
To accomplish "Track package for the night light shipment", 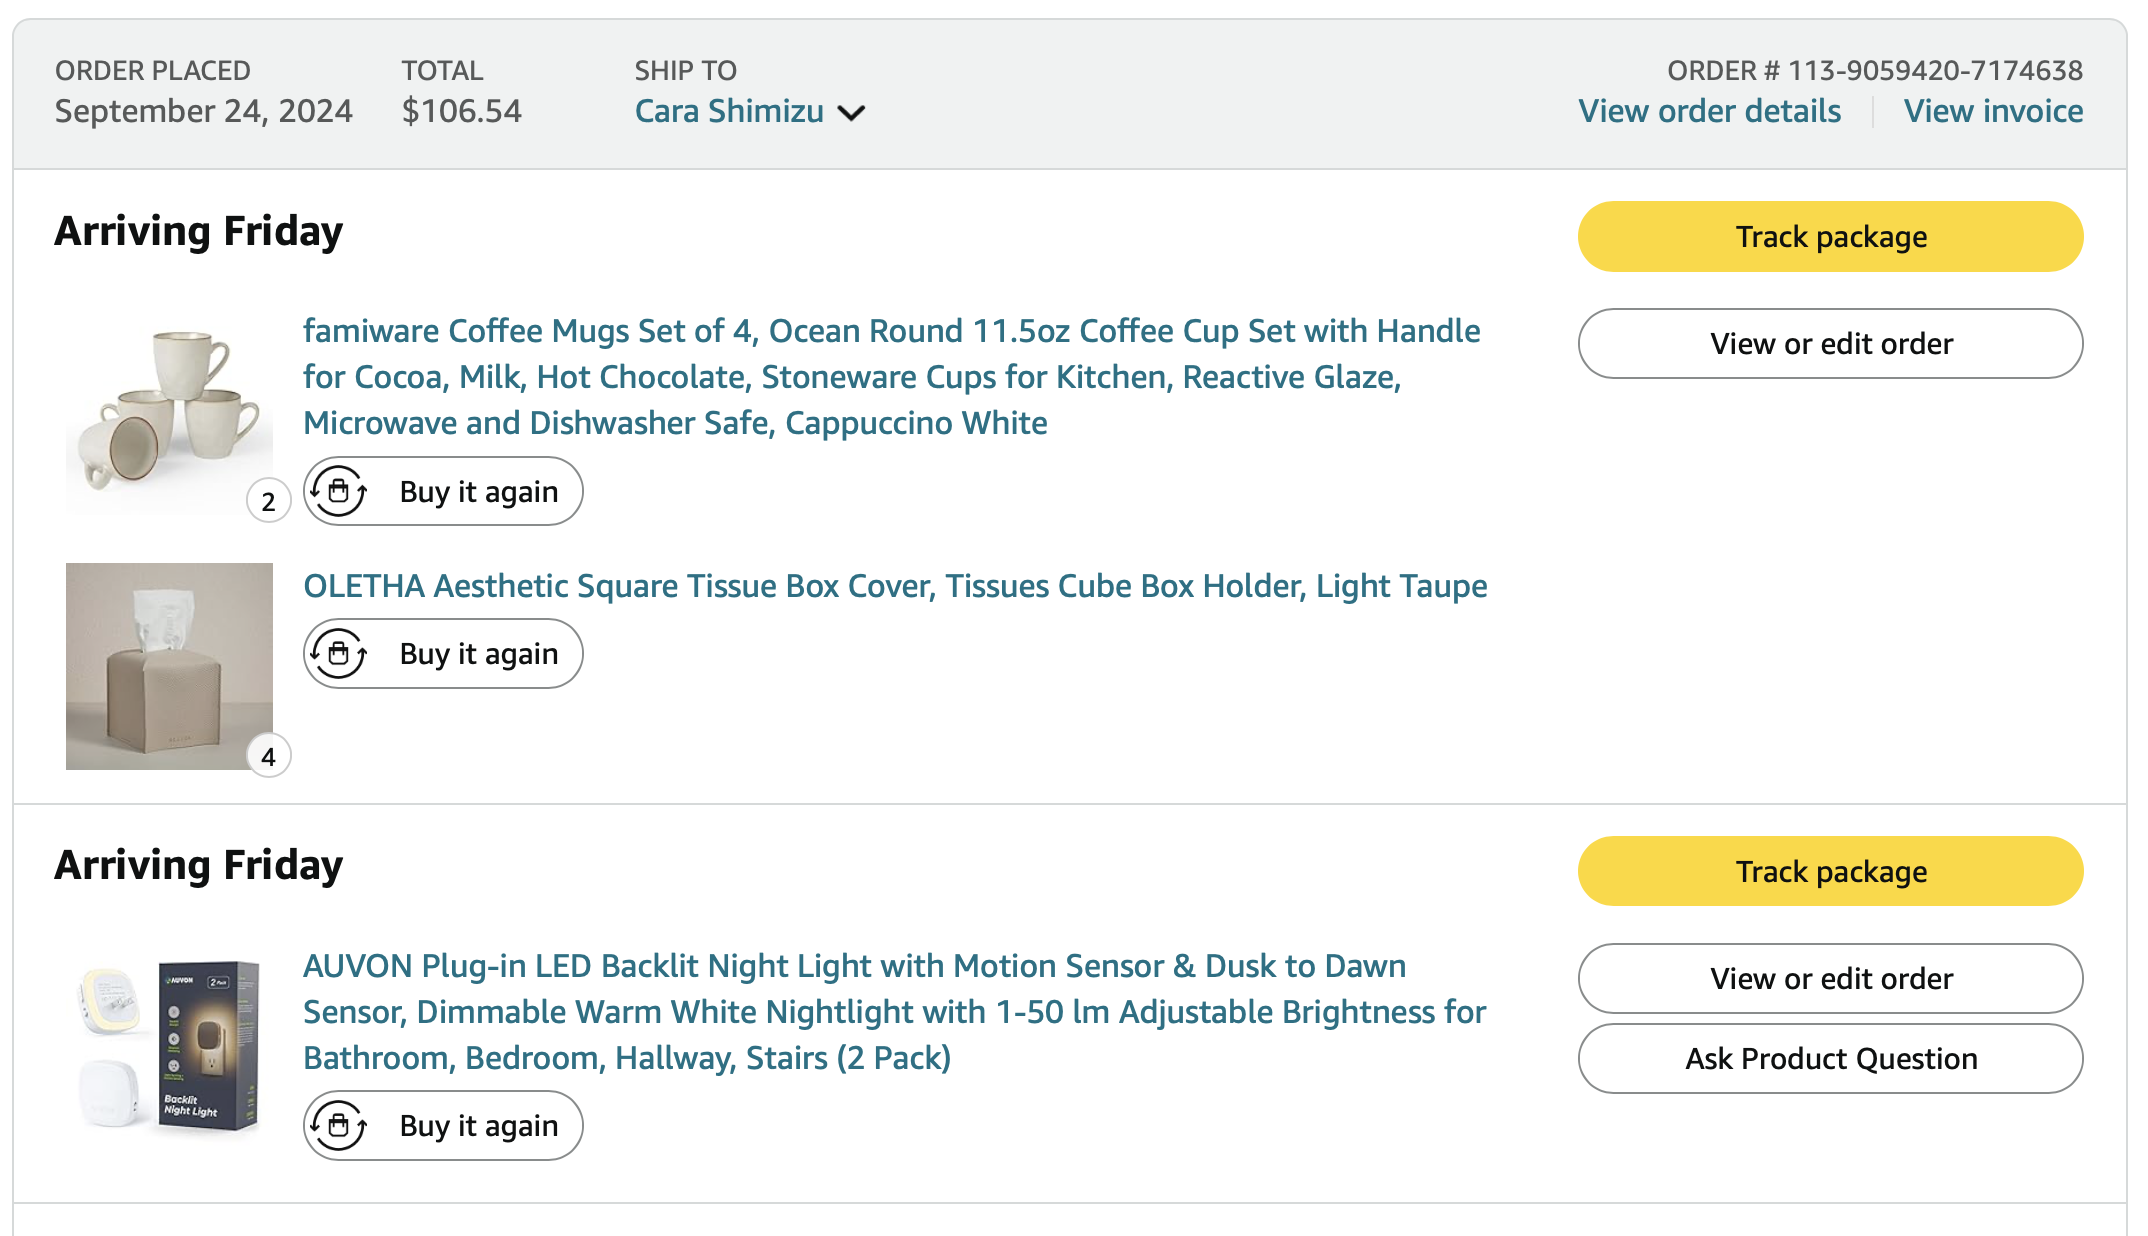I will click(x=1830, y=871).
